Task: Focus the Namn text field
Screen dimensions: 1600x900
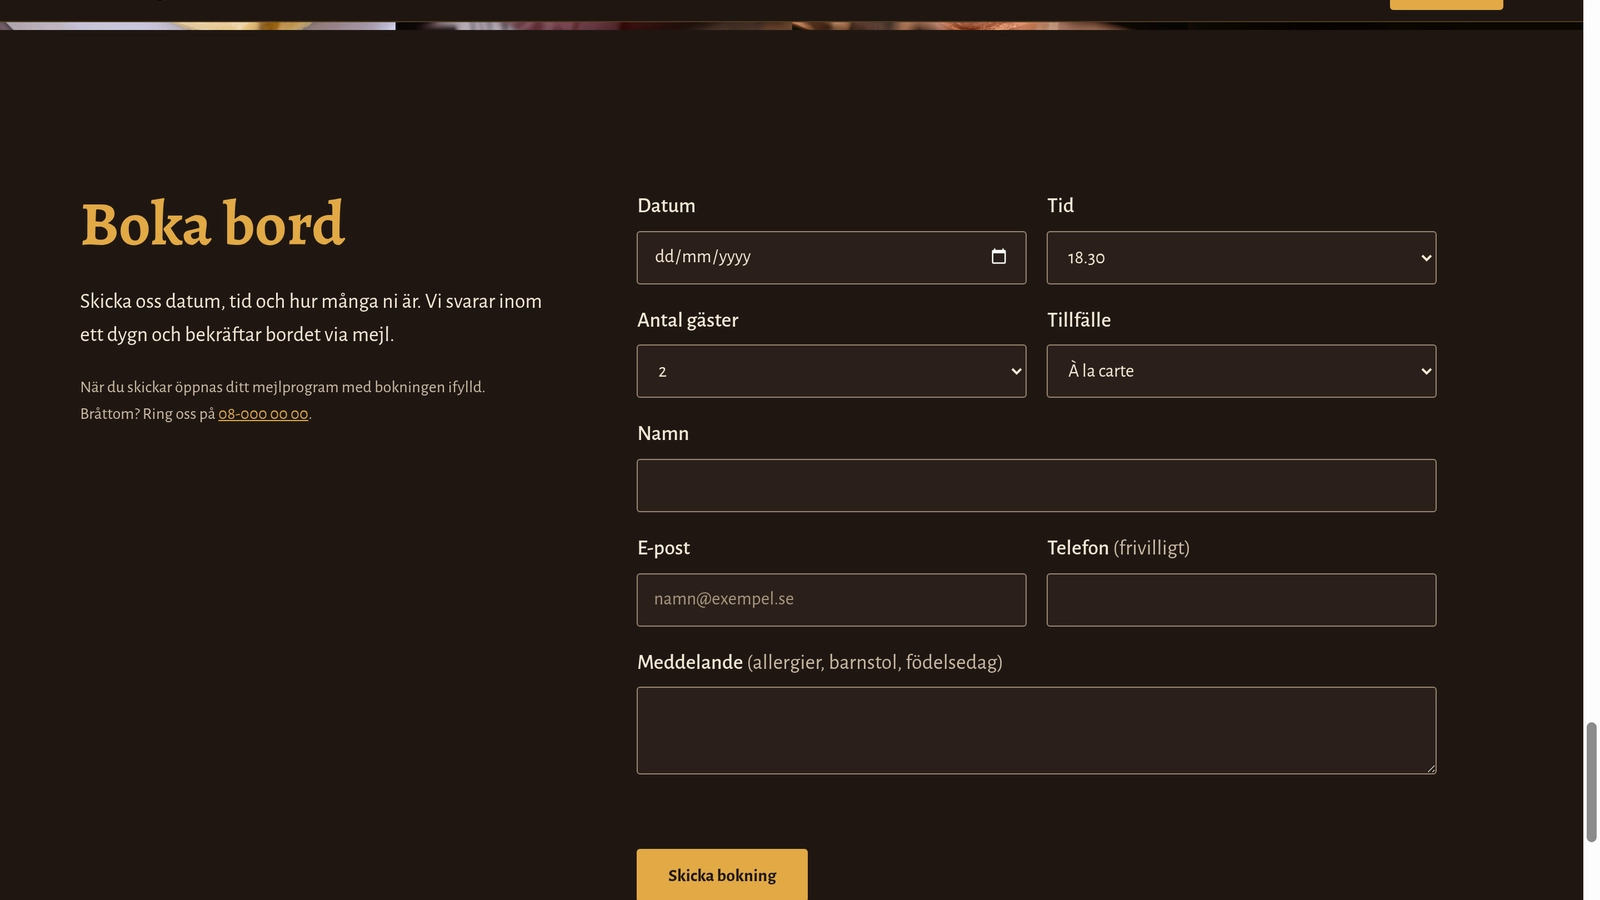Action: coord(1036,486)
